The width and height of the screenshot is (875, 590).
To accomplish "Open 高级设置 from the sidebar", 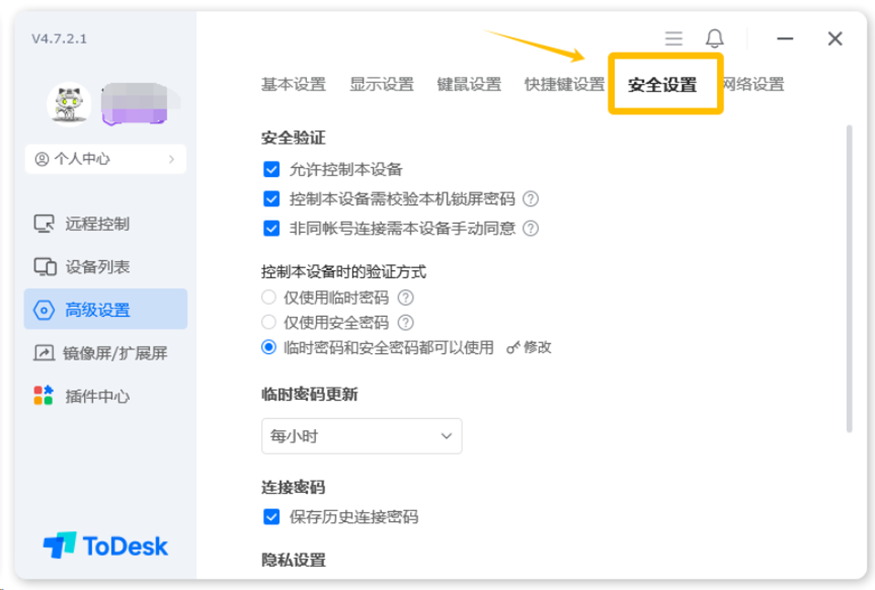I will (85, 309).
